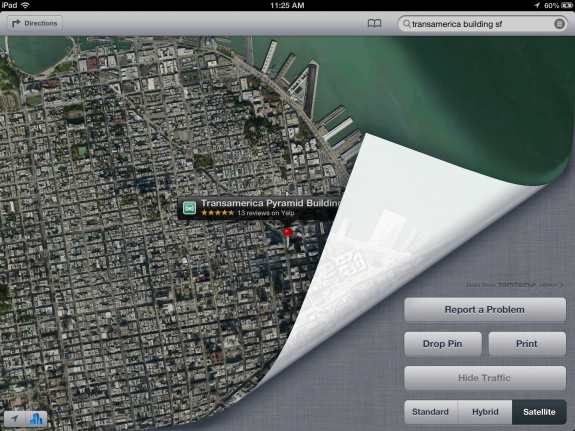The image size is (575, 431).
Task: Tap Hide Traffic button
Action: click(485, 378)
